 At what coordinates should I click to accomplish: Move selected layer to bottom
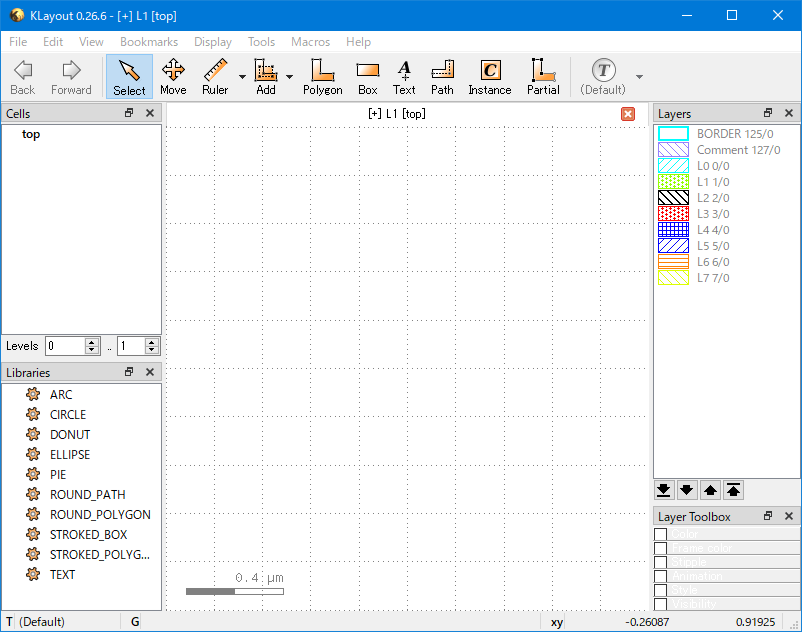(x=664, y=490)
